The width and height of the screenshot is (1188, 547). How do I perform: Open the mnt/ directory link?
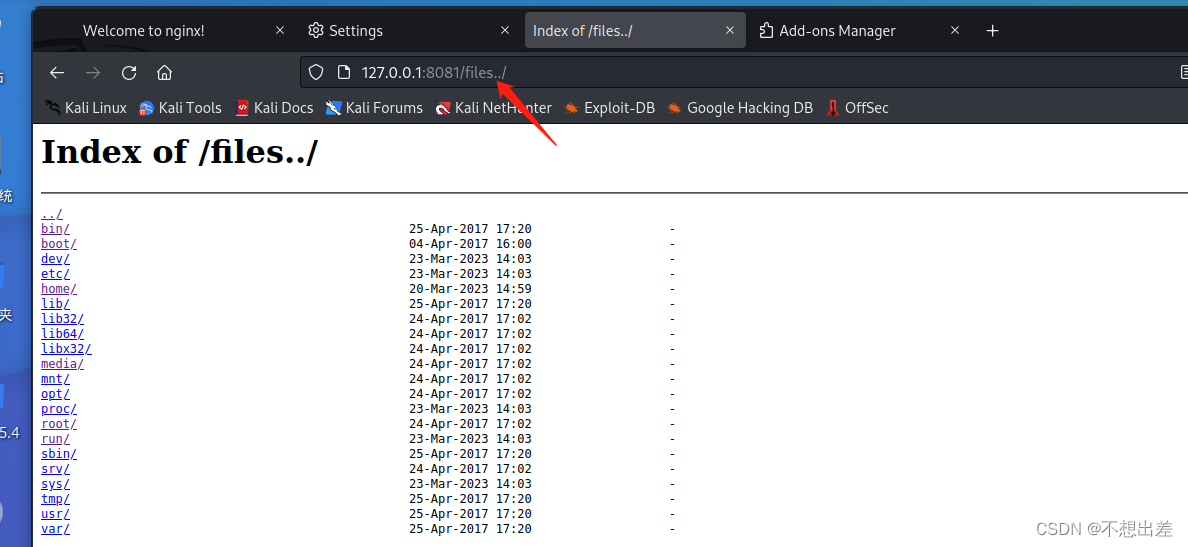click(x=55, y=379)
